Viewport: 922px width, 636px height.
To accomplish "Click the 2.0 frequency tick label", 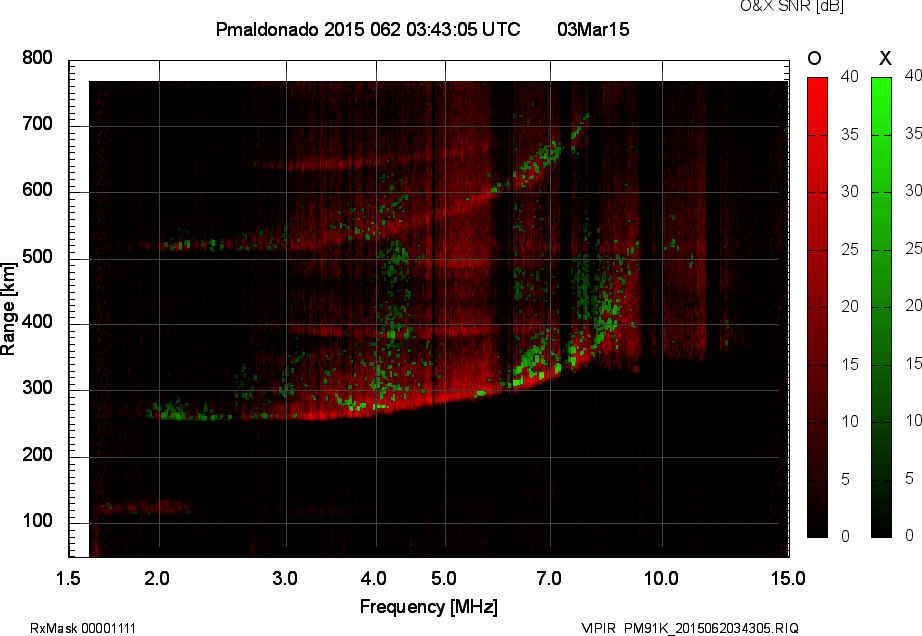I will (x=157, y=578).
